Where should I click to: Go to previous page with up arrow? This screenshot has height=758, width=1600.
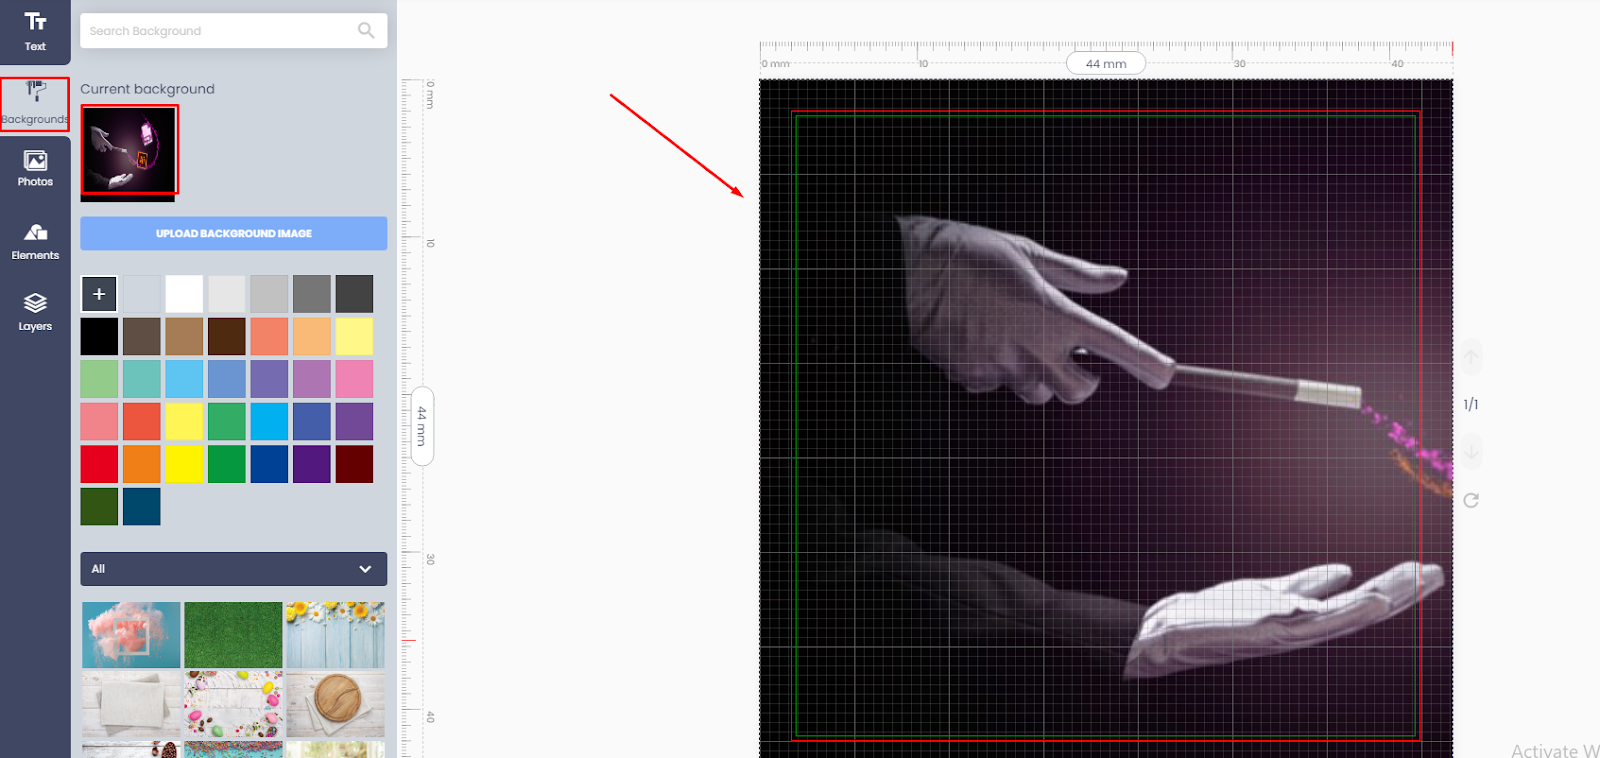click(1471, 357)
